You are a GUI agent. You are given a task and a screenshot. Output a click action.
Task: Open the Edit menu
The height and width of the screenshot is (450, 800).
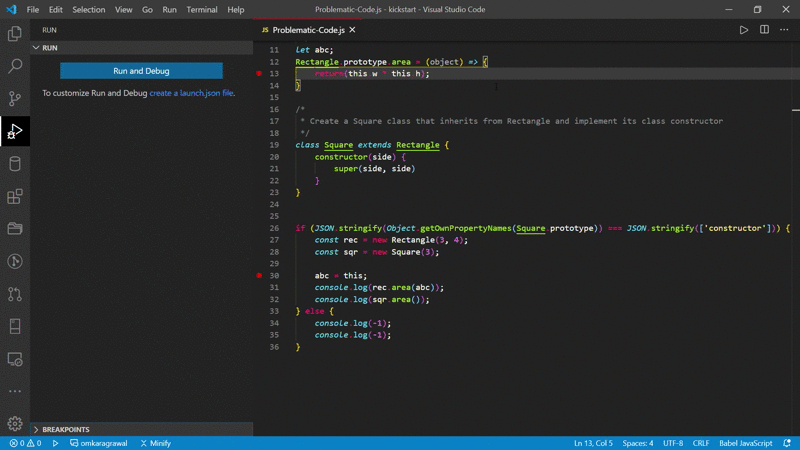pyautogui.click(x=56, y=9)
